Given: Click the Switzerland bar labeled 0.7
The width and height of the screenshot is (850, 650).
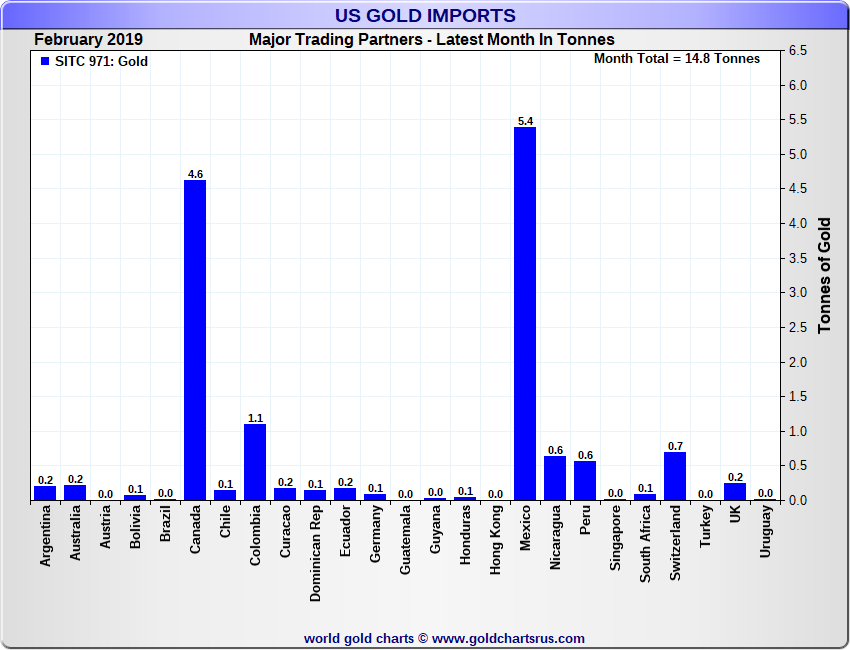Looking at the screenshot, I should click(675, 476).
